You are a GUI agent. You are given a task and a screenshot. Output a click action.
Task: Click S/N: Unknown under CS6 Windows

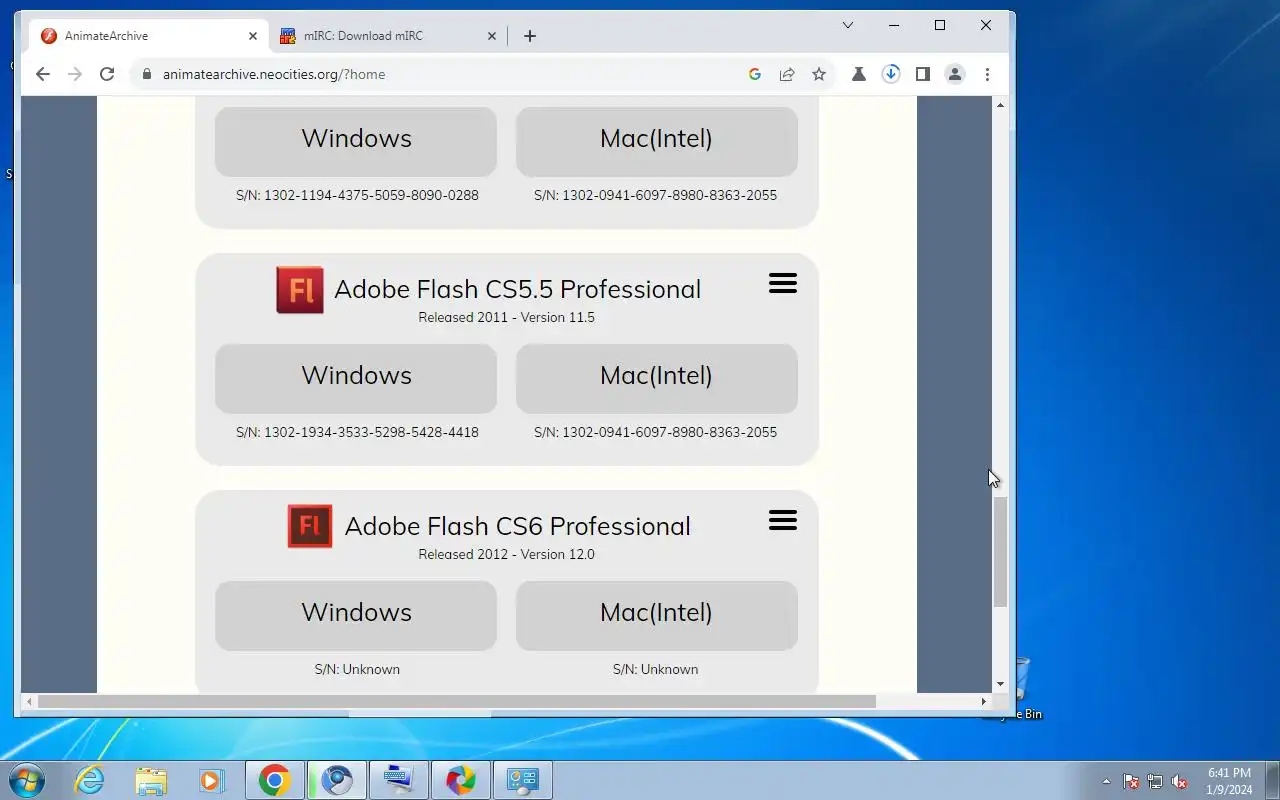point(357,669)
